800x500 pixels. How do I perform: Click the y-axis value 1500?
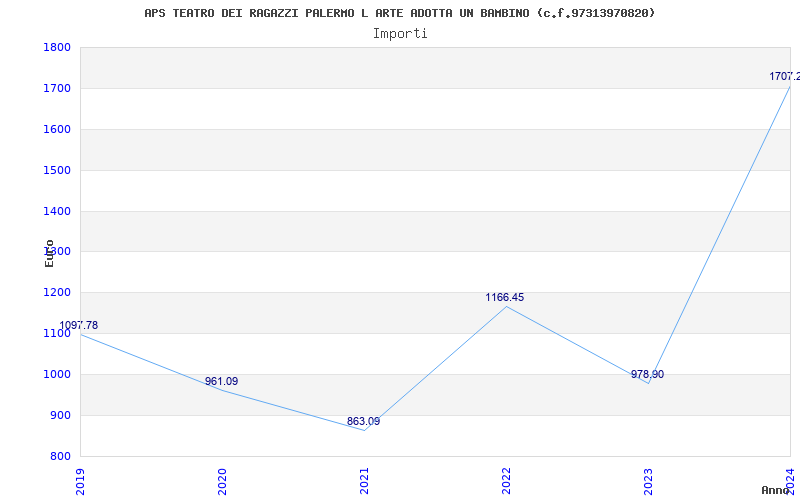pos(57,170)
